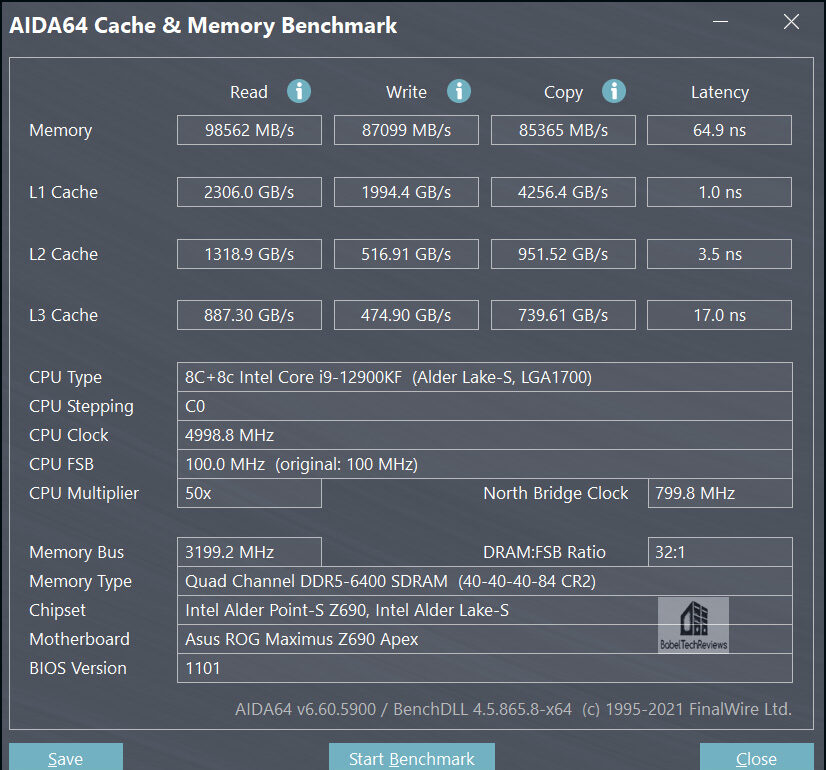
Task: Select the L2 Cache copy value 951.52 GB/s
Action: tap(563, 254)
